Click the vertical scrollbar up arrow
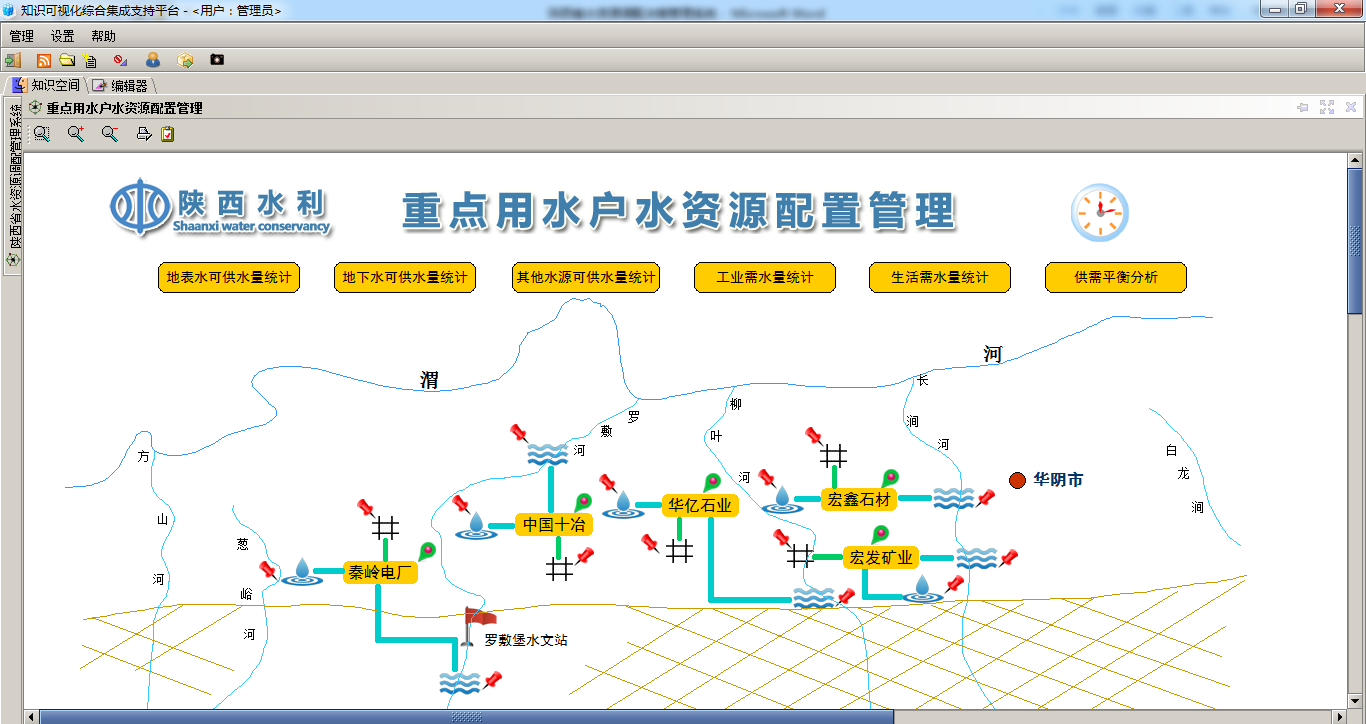 (1356, 160)
